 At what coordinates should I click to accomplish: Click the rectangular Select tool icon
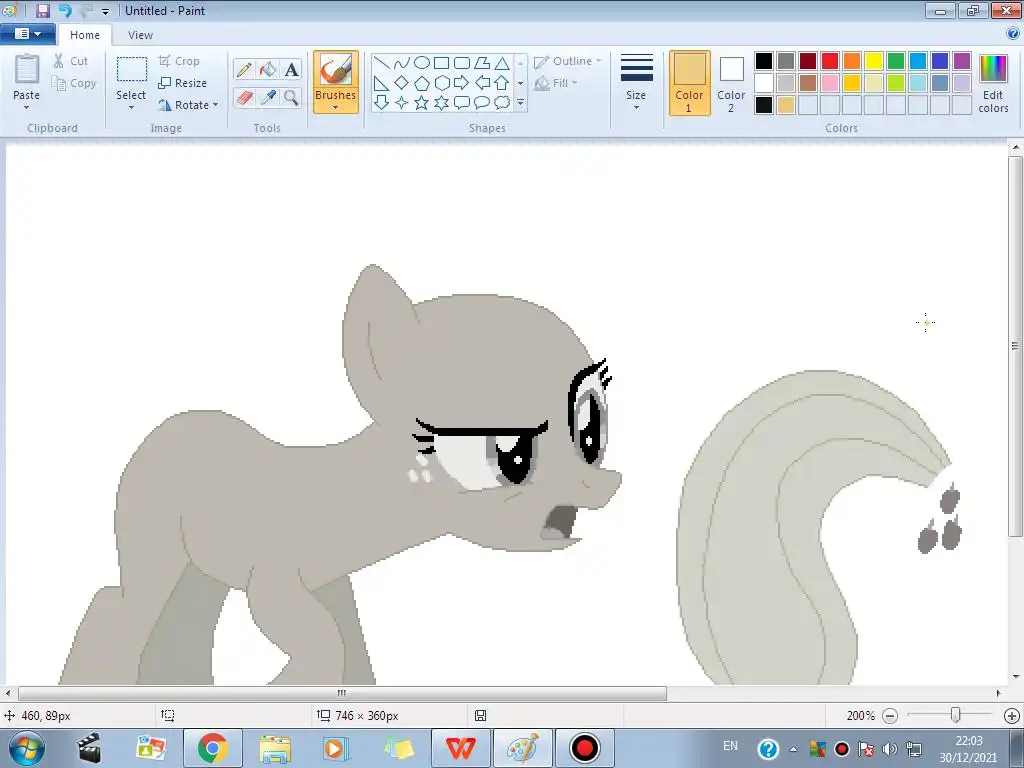point(131,70)
